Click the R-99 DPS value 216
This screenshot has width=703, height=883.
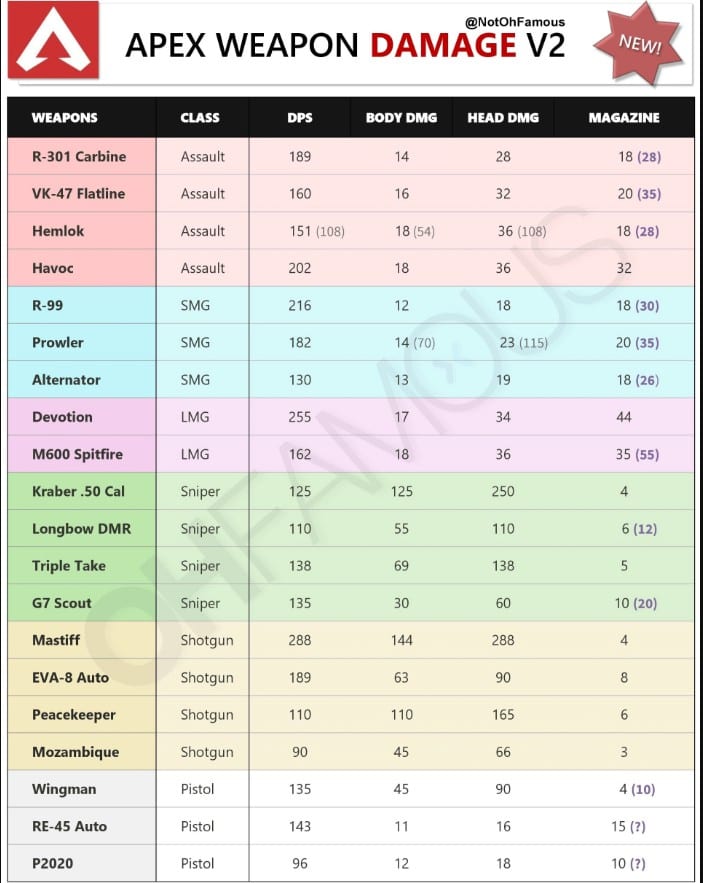coord(300,305)
